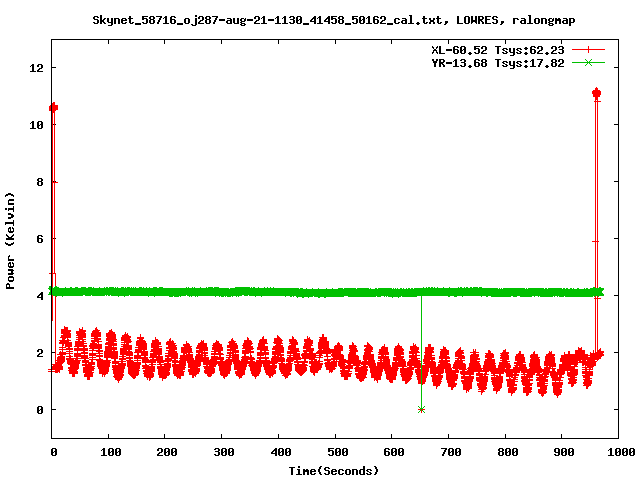
Task: Click the x-axis tick label "200"
Action: (167, 452)
